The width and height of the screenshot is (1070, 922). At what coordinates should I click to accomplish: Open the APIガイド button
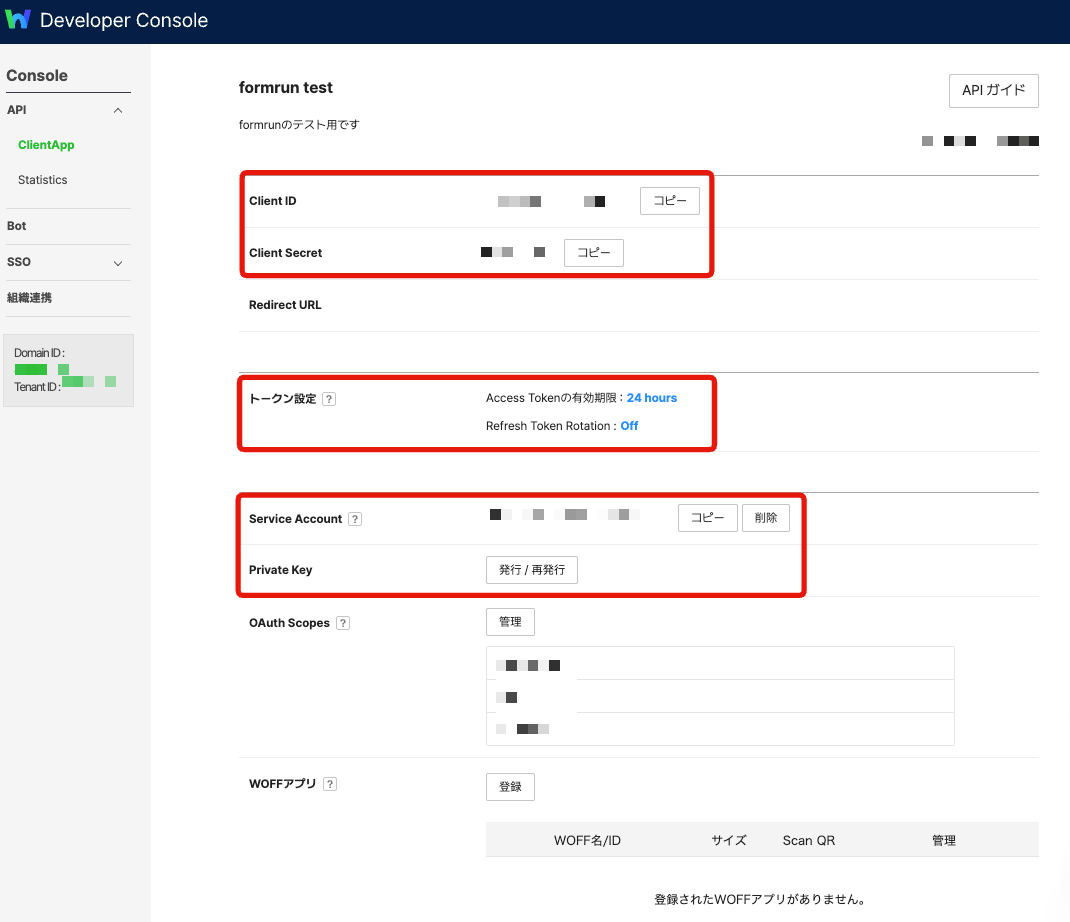click(993, 90)
